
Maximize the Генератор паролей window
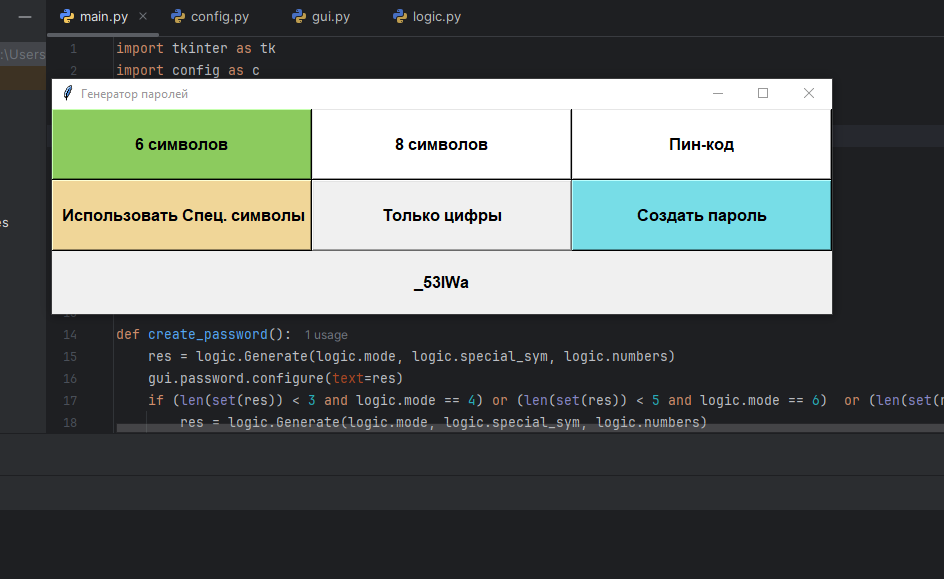763,93
